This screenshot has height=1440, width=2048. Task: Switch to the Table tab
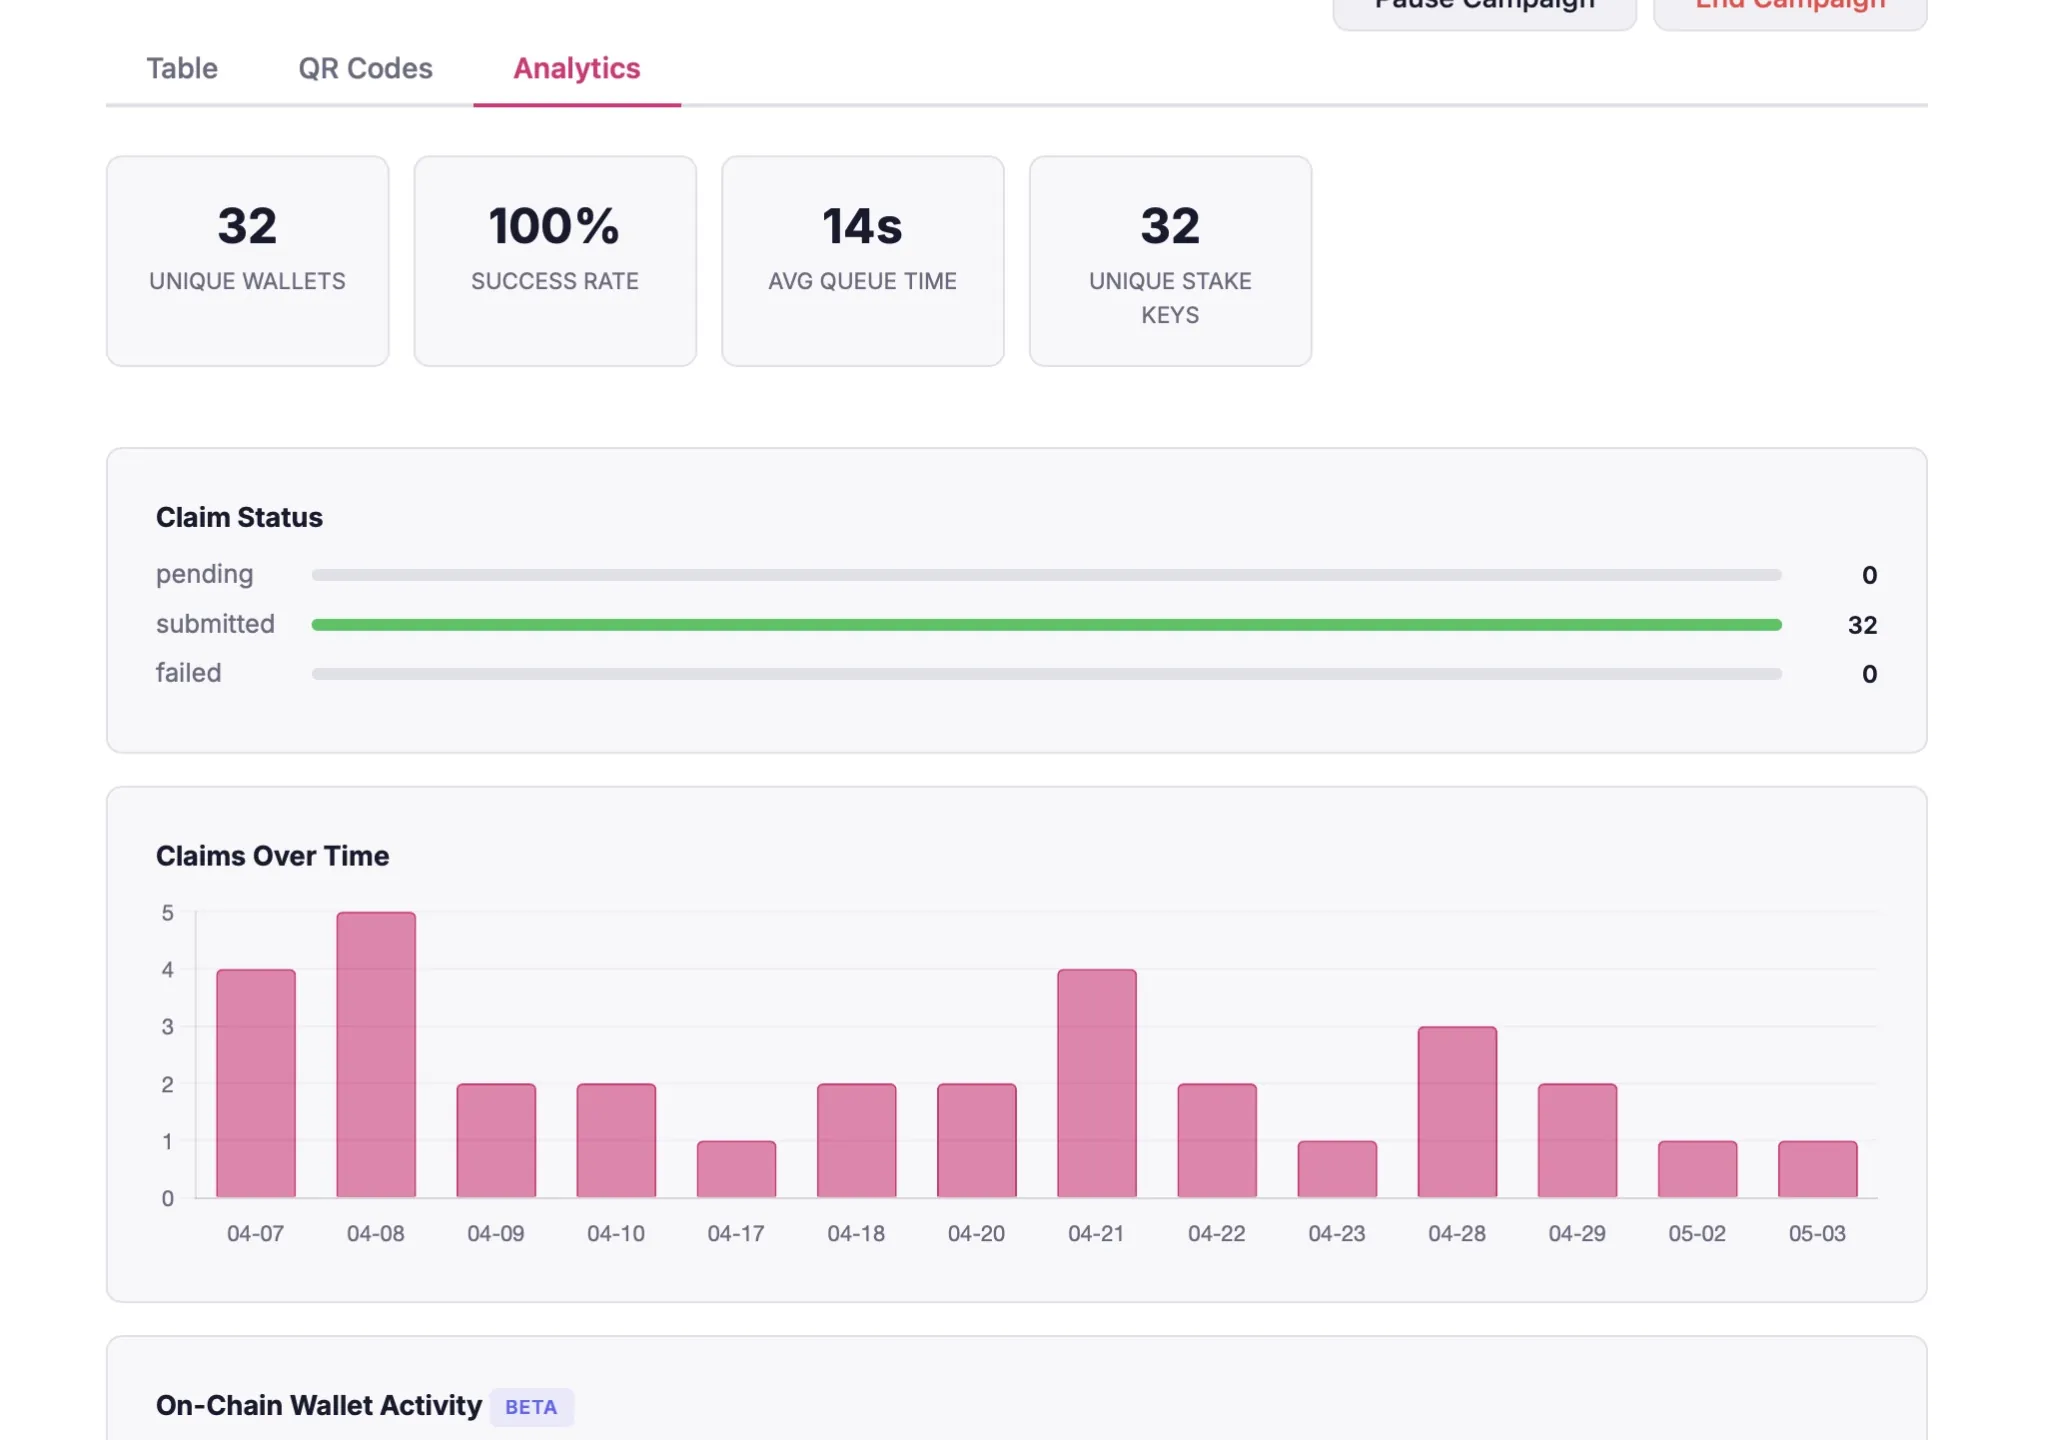point(182,68)
